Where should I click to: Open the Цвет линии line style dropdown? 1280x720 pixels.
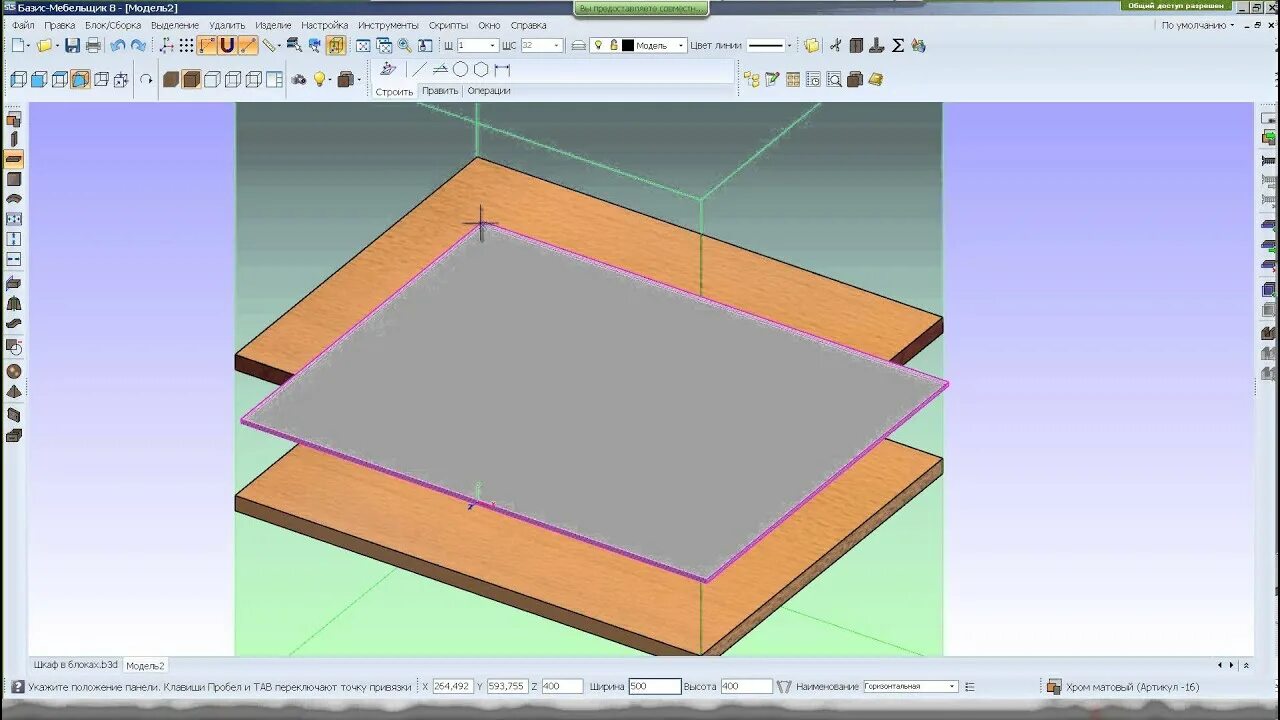(x=789, y=45)
